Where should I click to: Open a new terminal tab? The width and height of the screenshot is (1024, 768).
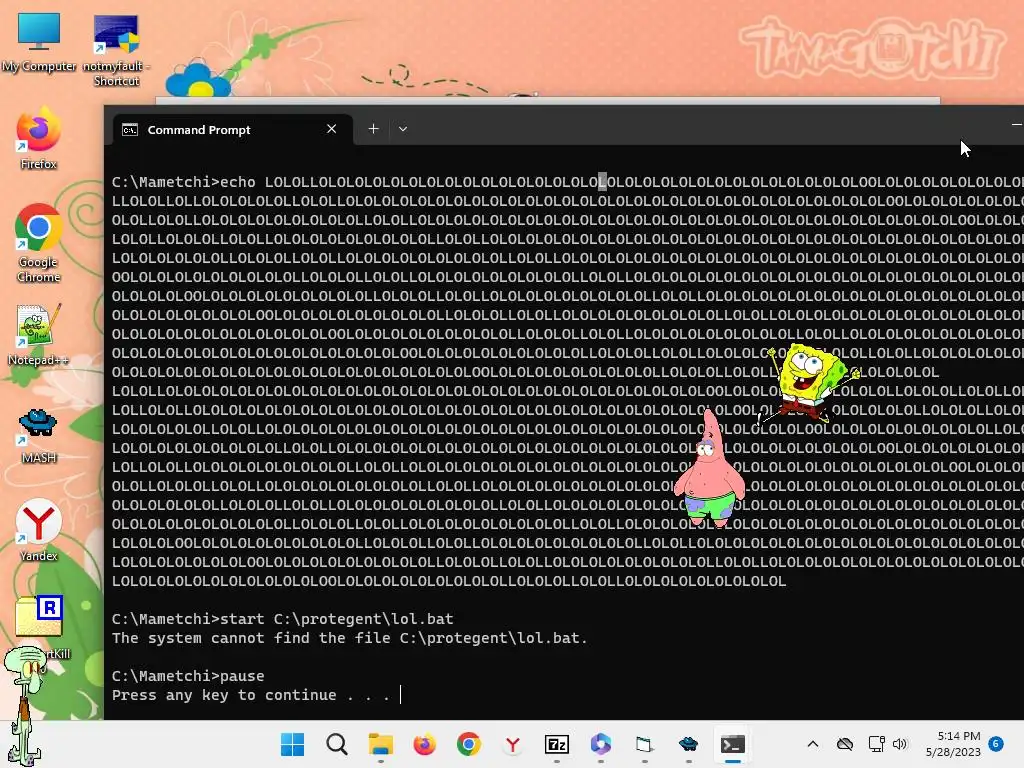374,129
